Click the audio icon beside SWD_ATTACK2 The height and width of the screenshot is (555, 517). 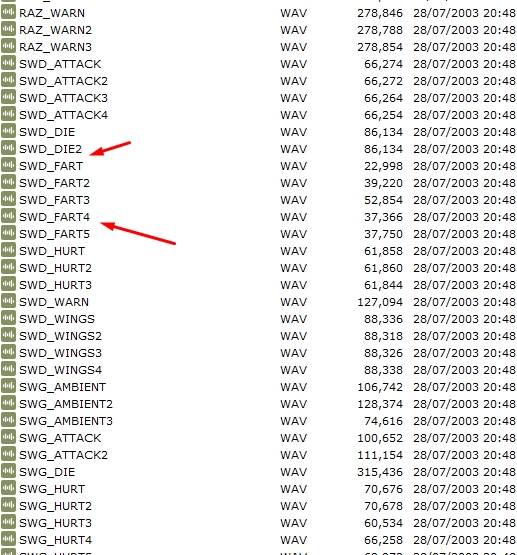[8, 80]
